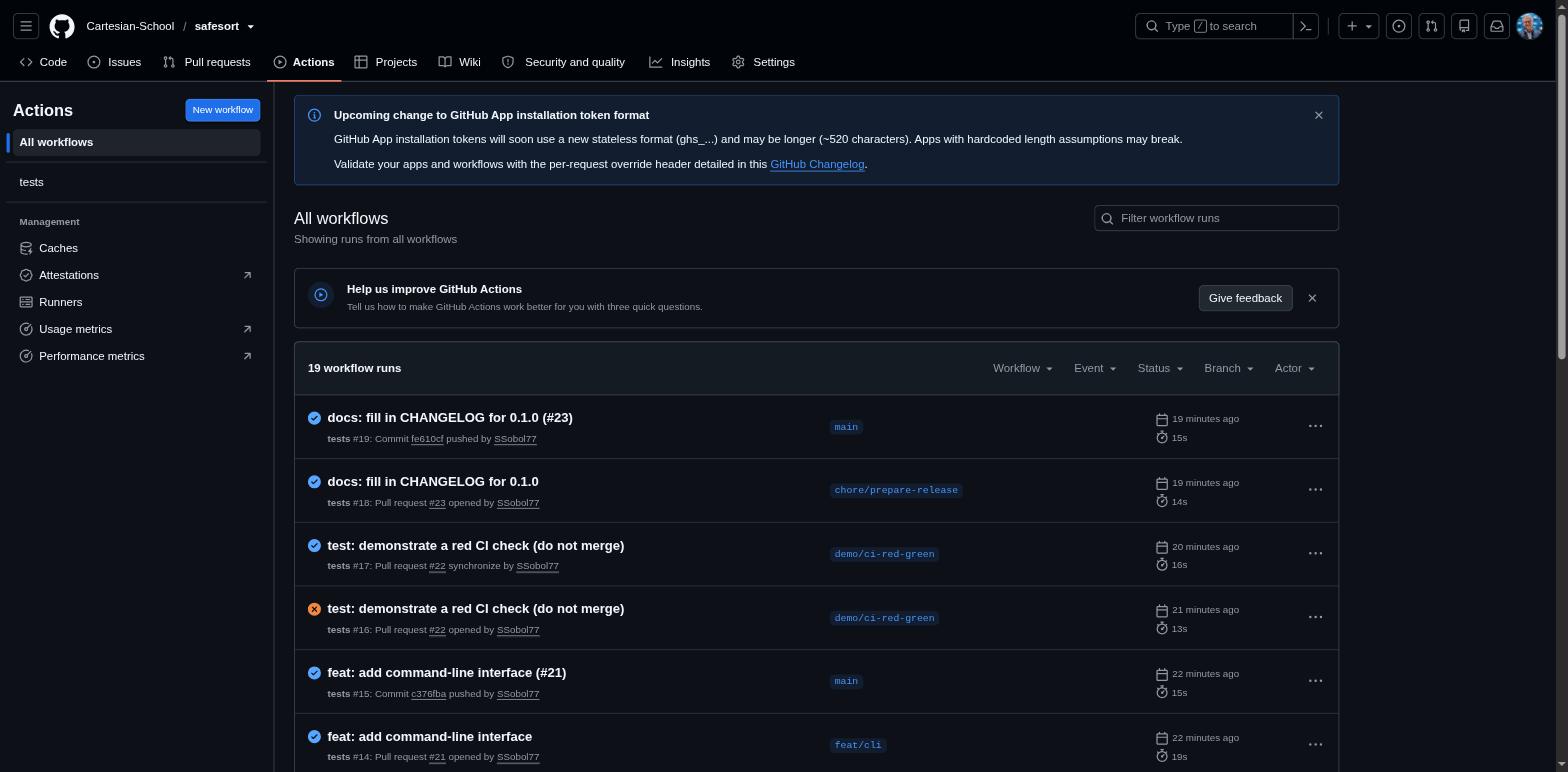This screenshot has width=1568, height=772.
Task: Open the GitHub Changelog link
Action: (817, 164)
